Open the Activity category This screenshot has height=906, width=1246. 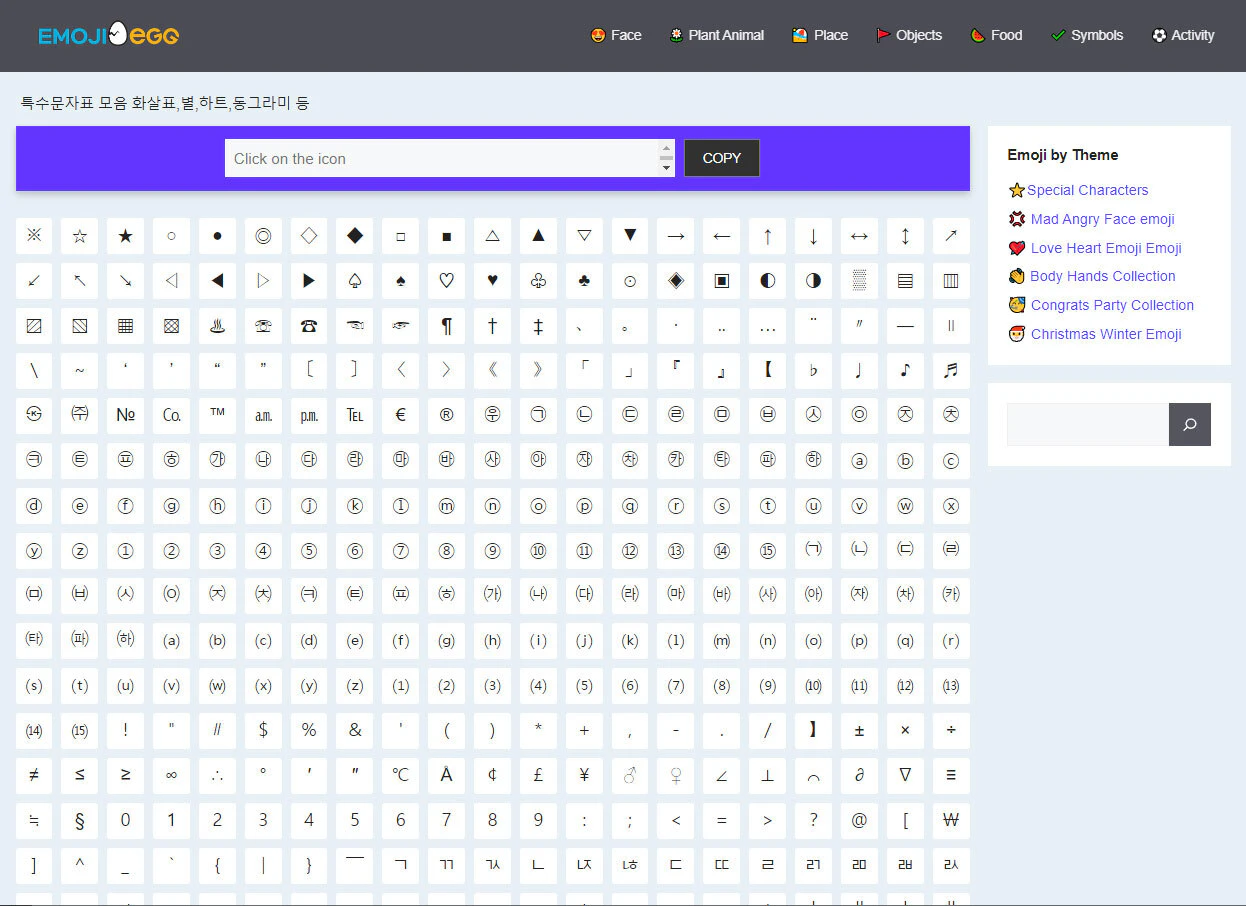click(x=1183, y=35)
